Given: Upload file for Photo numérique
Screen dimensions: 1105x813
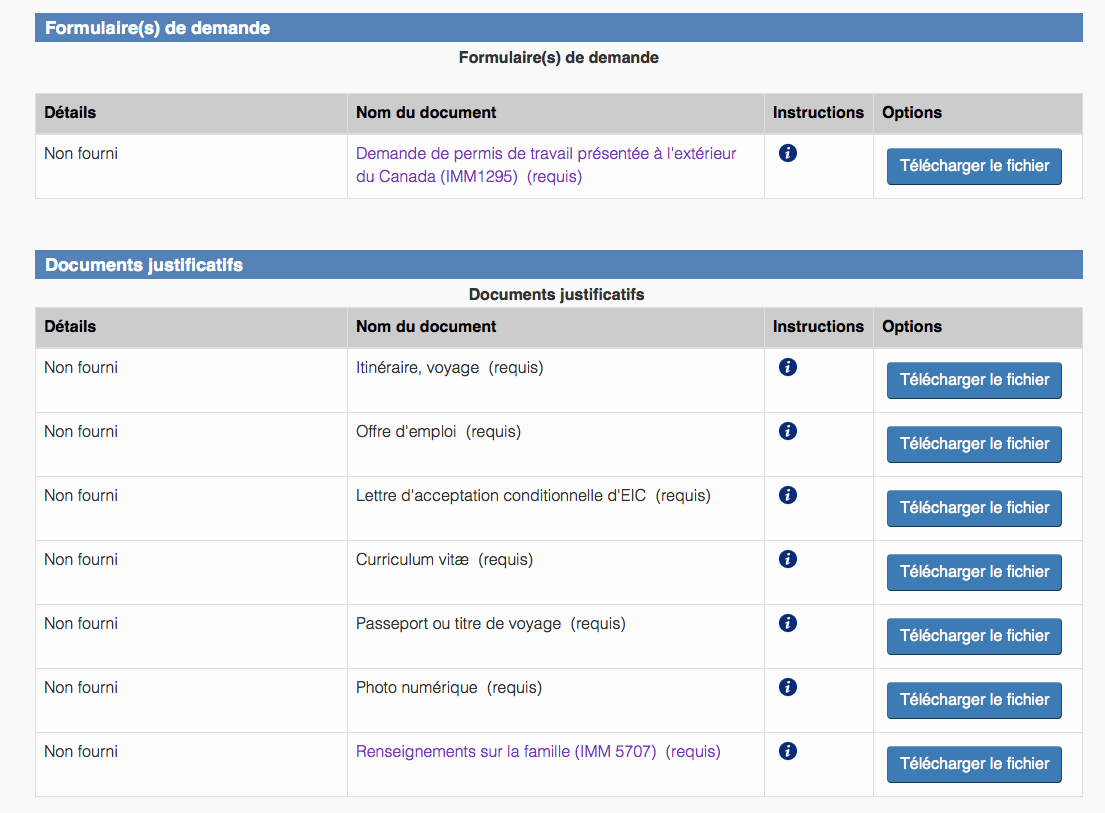Looking at the screenshot, I should pos(974,700).
